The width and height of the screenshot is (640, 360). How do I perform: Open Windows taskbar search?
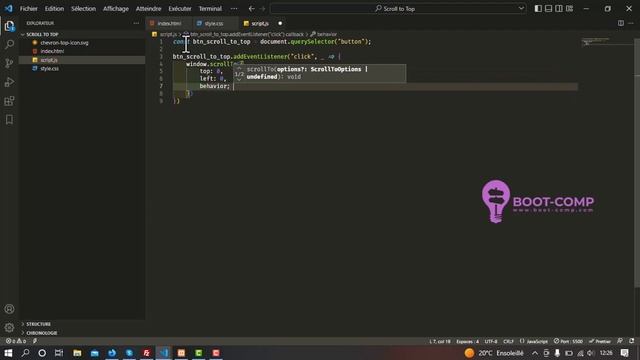25,353
